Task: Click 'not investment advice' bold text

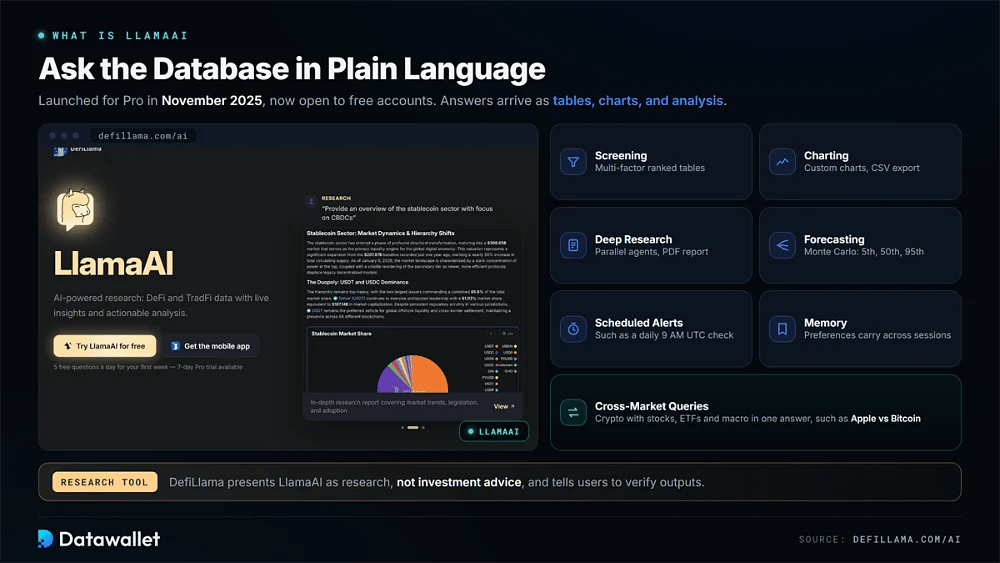Action: (459, 483)
